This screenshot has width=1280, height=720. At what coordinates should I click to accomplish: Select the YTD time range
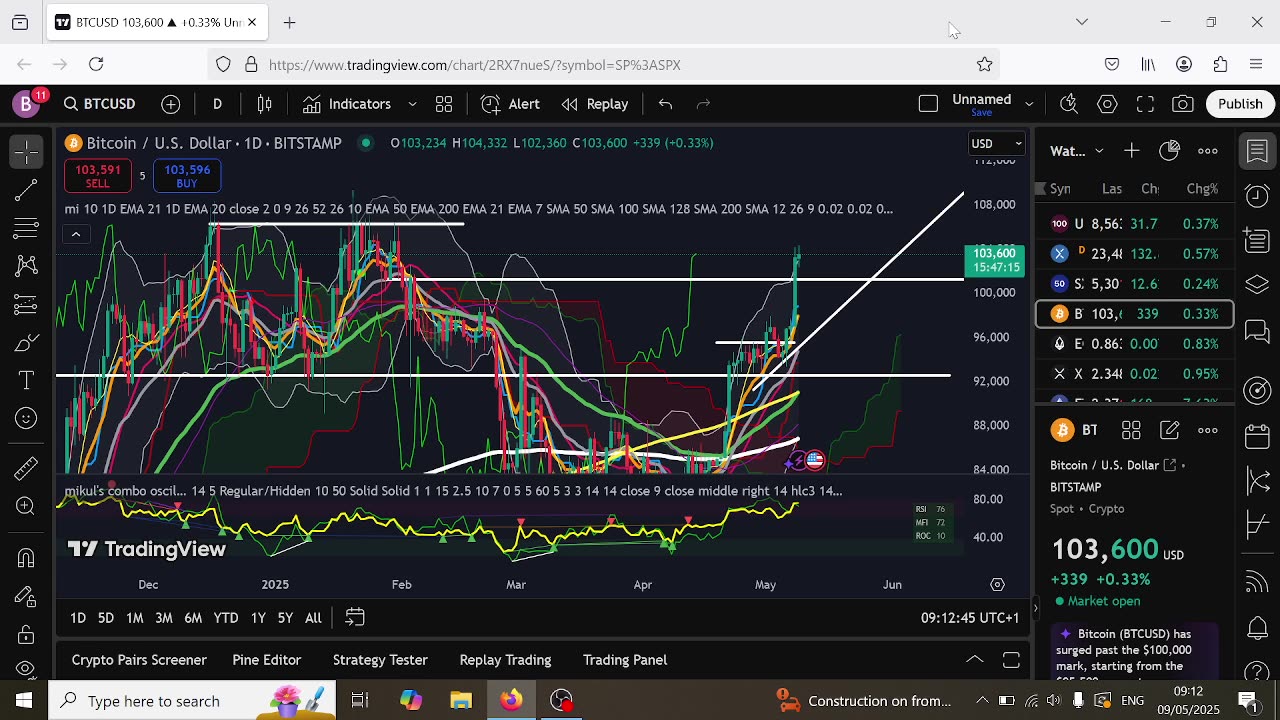[x=226, y=618]
